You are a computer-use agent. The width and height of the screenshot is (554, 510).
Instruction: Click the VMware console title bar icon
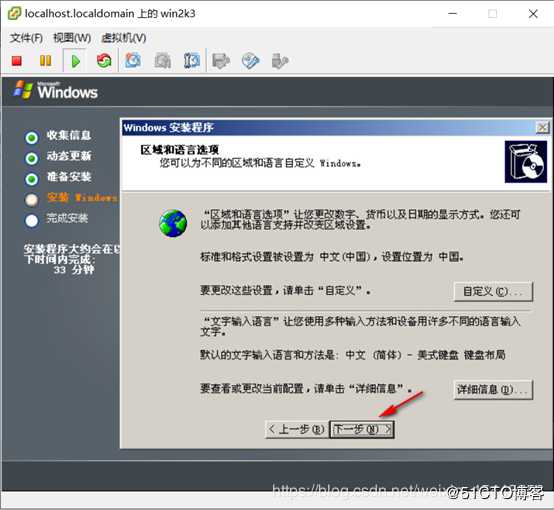[x=14, y=13]
